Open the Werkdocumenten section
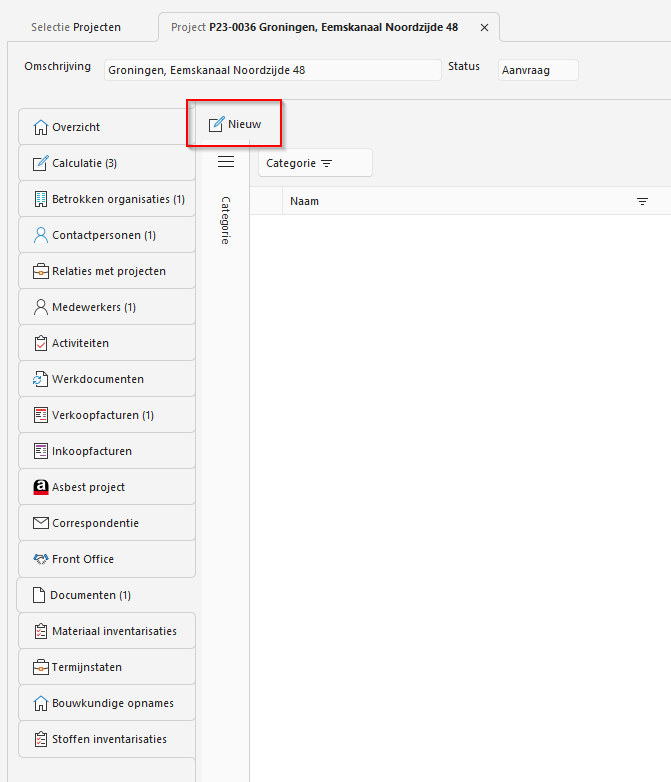 107,379
